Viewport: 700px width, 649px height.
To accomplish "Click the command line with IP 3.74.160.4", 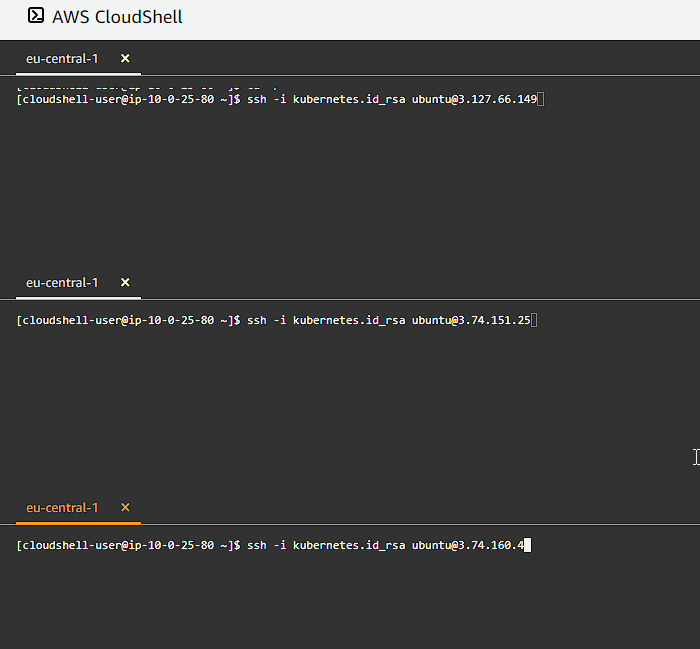I will pyautogui.click(x=274, y=545).
